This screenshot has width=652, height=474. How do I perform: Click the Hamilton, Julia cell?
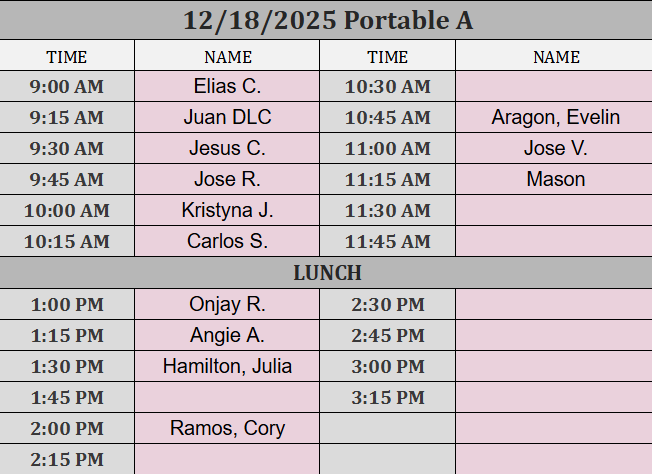coord(227,367)
